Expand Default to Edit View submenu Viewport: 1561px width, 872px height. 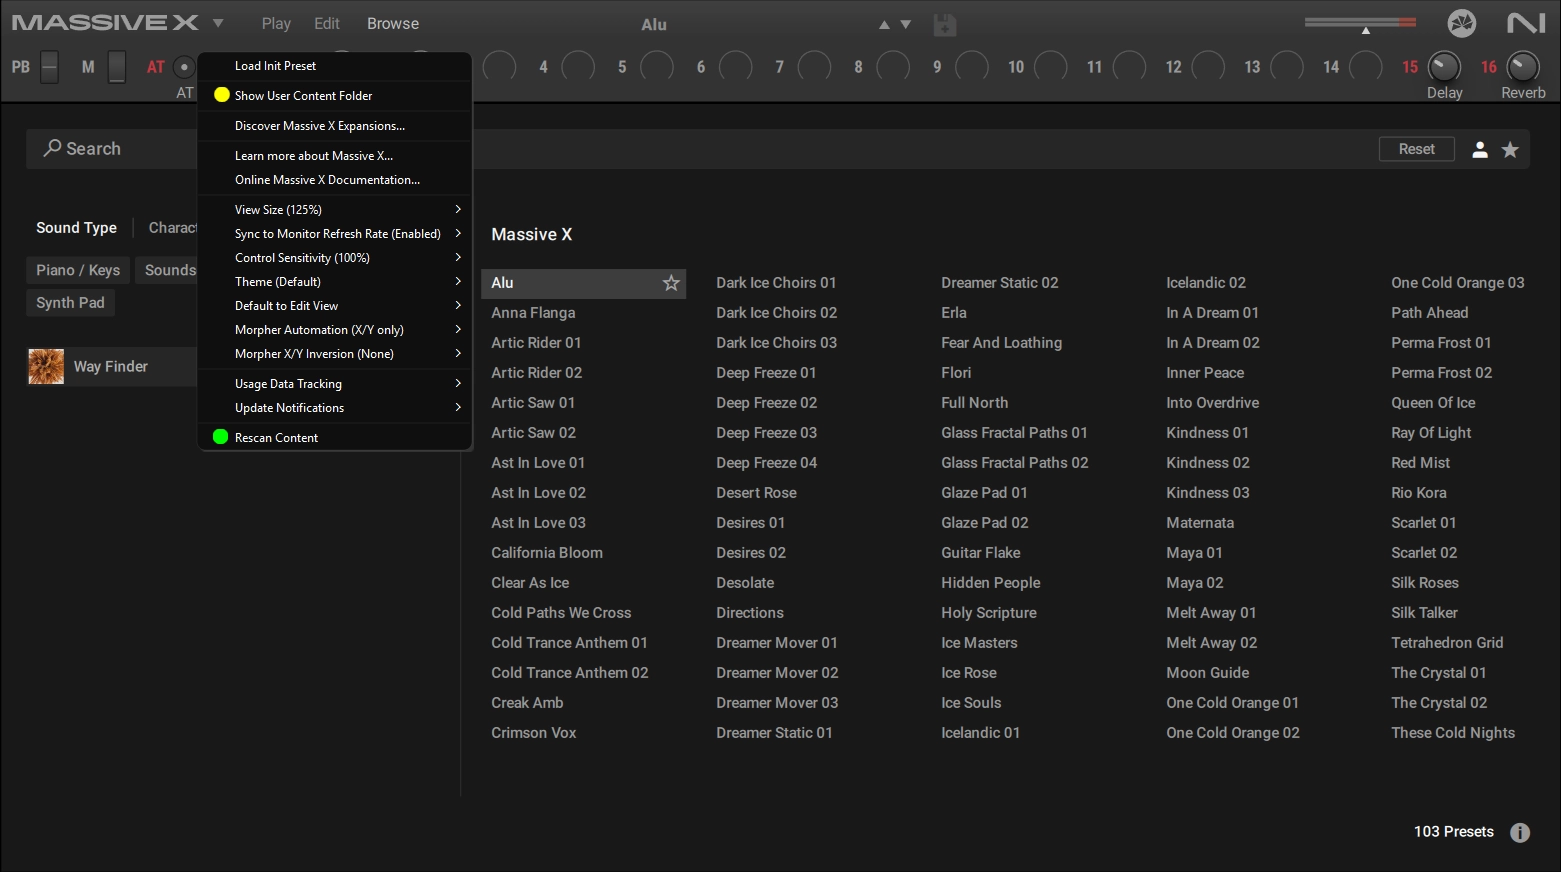(x=335, y=305)
